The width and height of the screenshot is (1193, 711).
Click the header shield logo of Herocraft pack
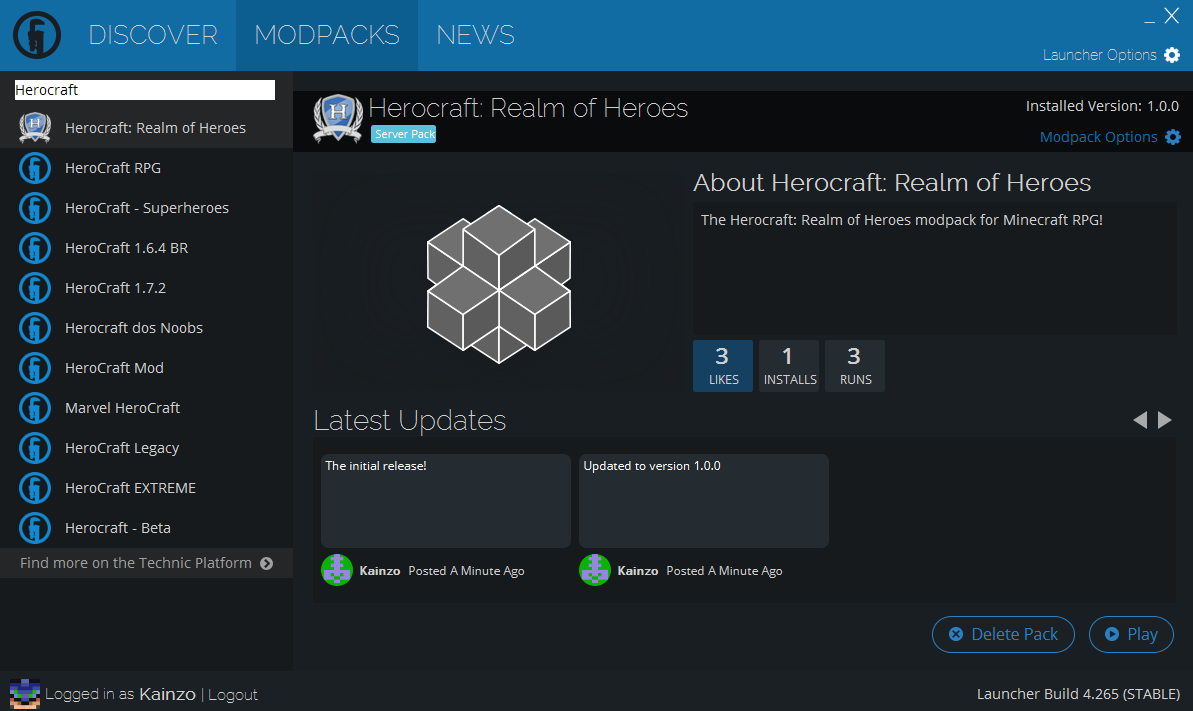(338, 118)
